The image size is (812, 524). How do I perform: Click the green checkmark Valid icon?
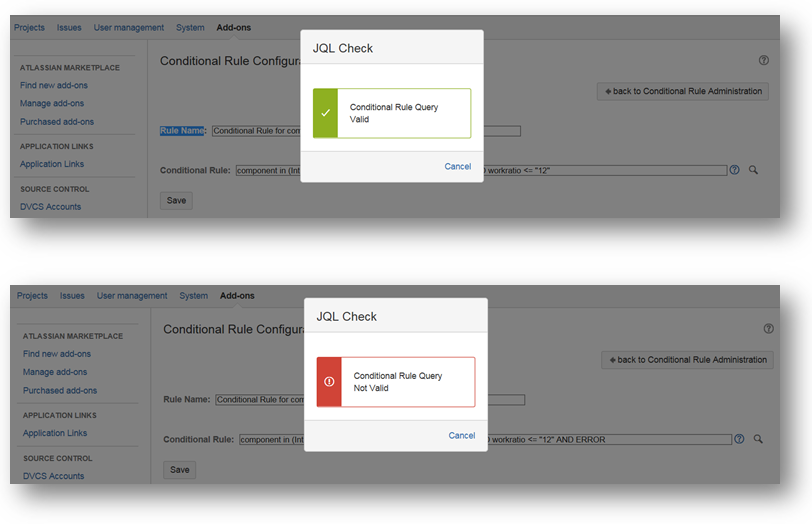[325, 113]
